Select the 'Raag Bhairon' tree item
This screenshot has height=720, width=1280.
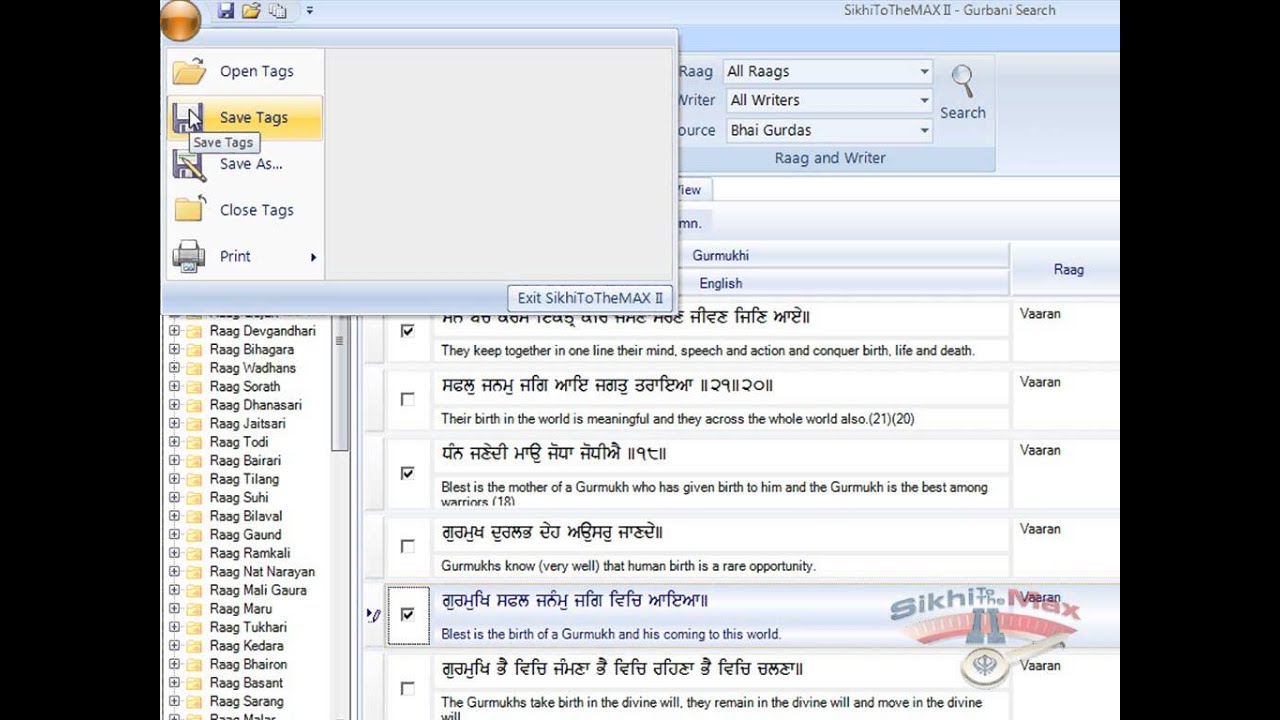tap(248, 664)
